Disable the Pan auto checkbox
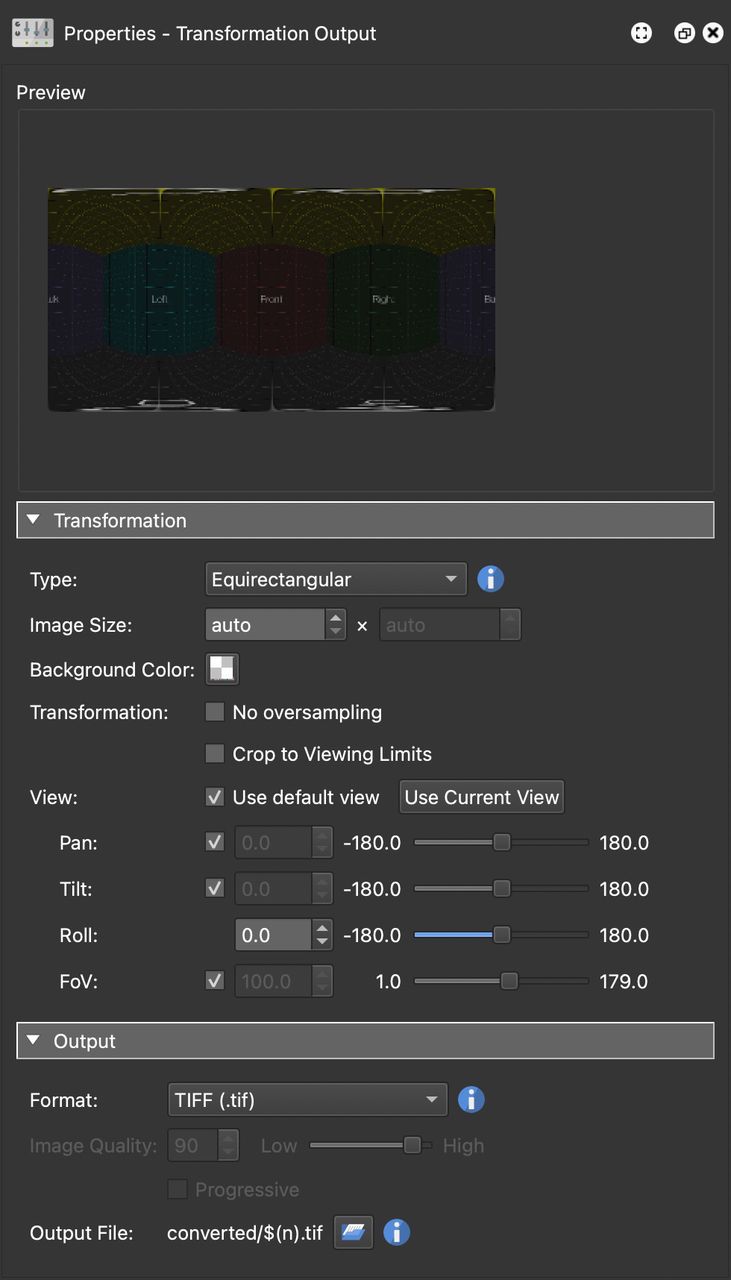 (x=214, y=842)
